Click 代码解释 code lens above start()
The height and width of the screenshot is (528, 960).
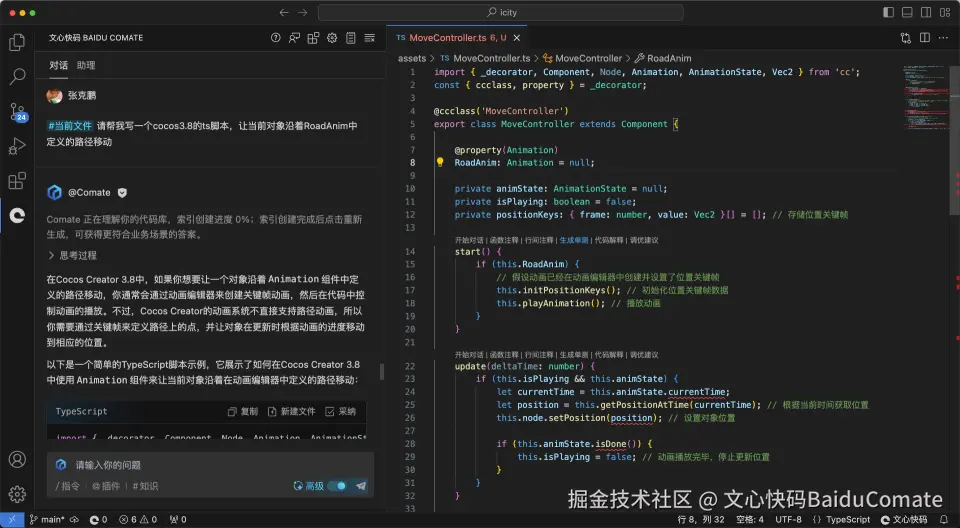(609, 240)
